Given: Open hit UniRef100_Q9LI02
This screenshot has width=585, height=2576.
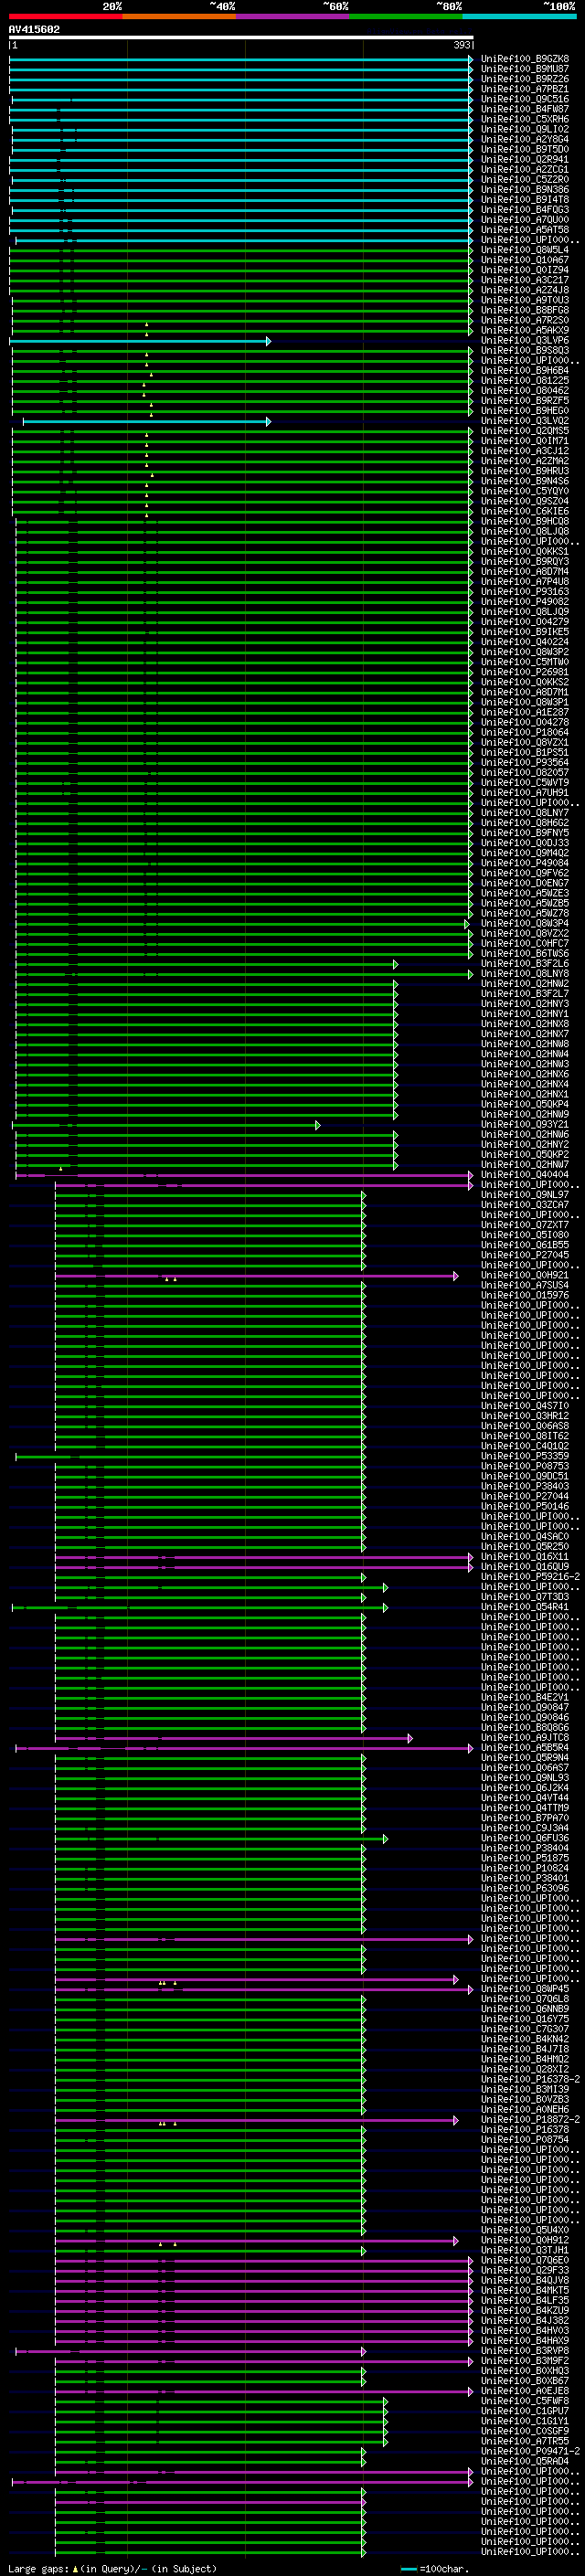Looking at the screenshot, I should pos(525,129).
